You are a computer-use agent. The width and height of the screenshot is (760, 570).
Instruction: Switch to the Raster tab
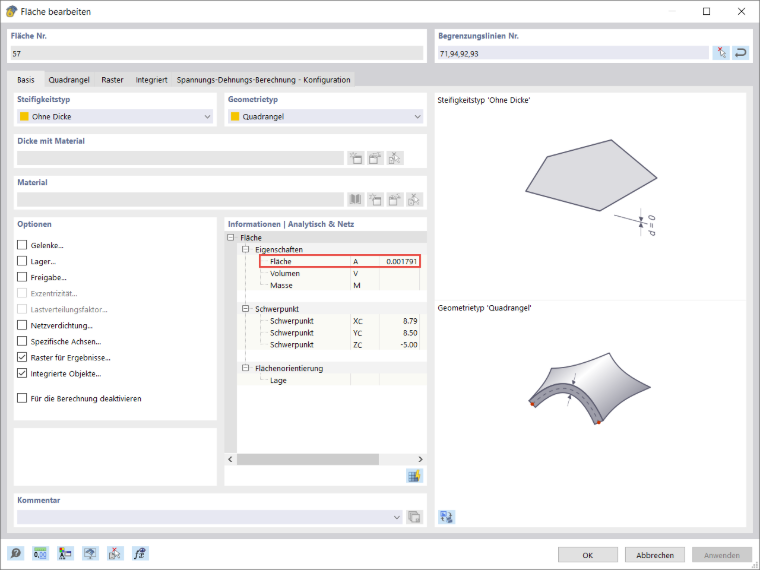click(x=112, y=79)
